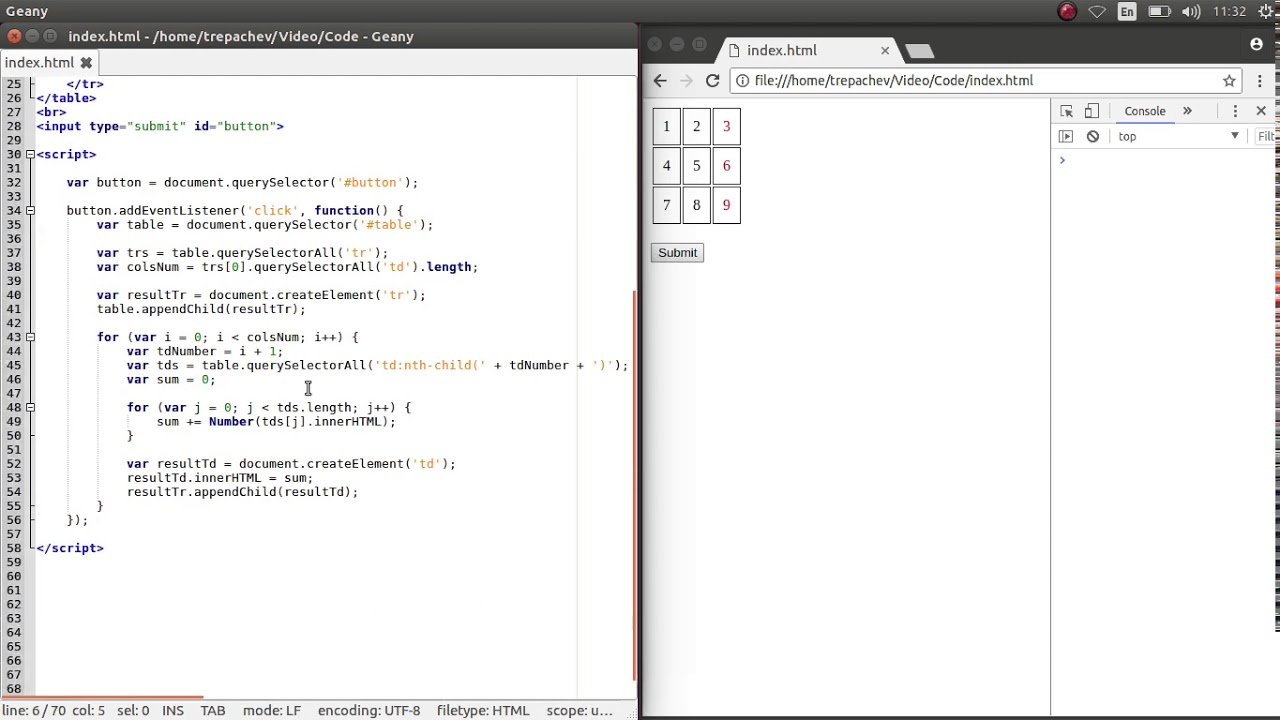Open a new browser tab
The image size is (1280, 720).
pyautogui.click(x=919, y=50)
